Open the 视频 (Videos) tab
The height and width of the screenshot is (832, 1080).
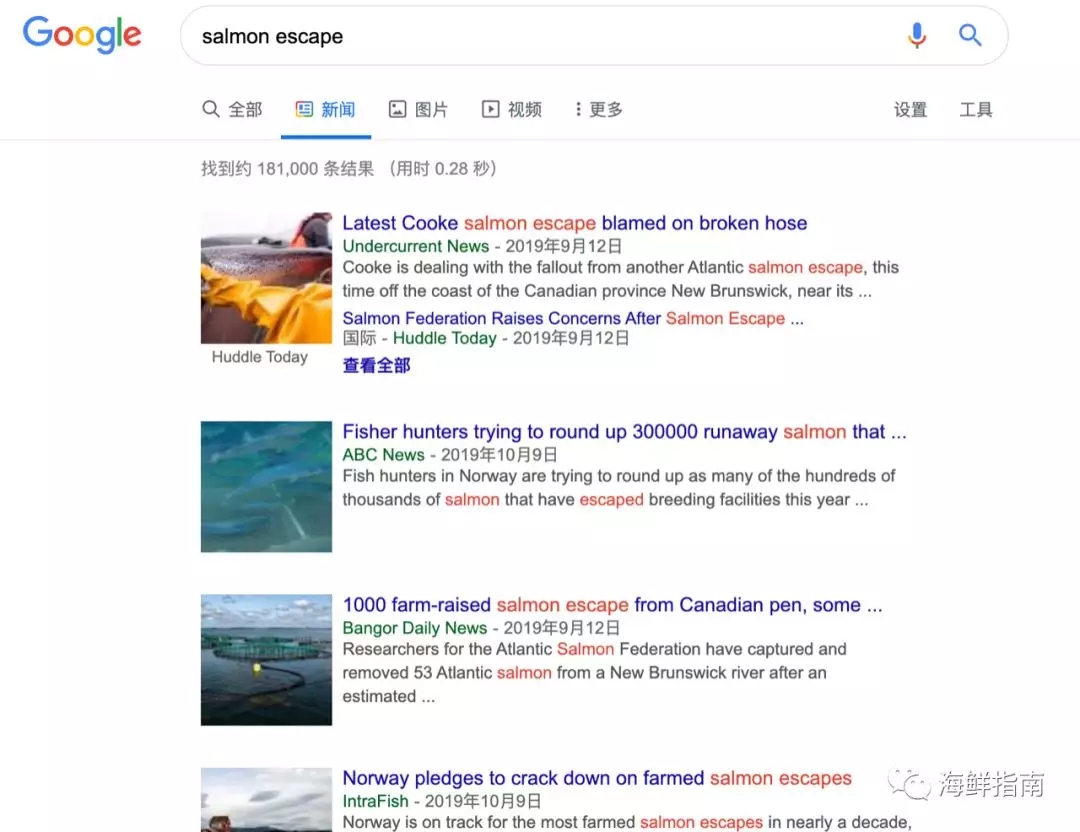pos(512,110)
